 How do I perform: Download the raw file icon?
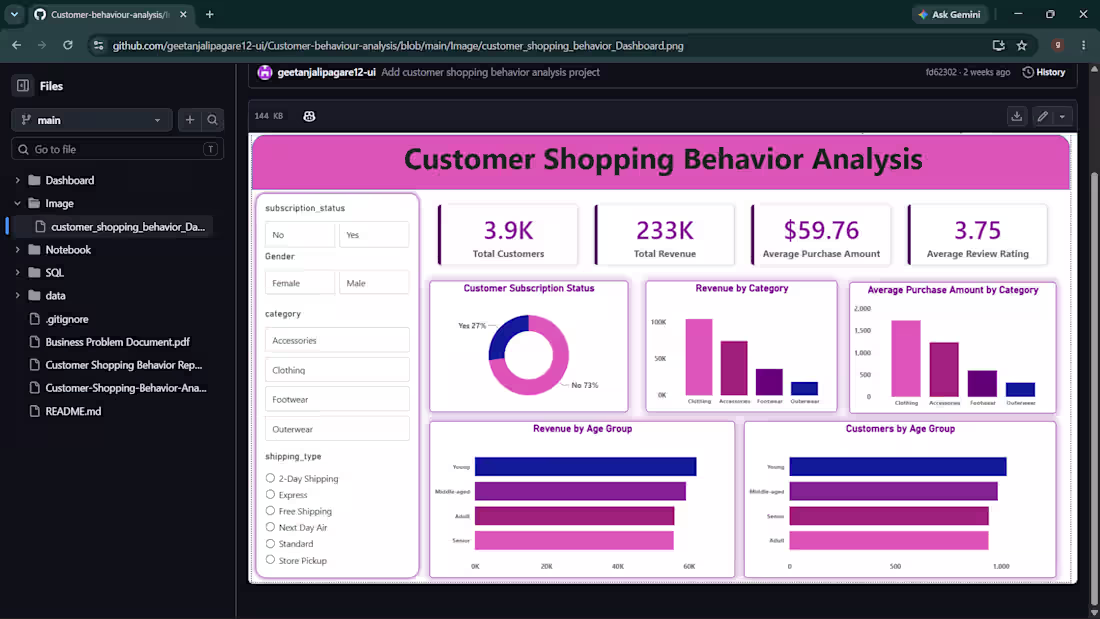tap(1017, 117)
